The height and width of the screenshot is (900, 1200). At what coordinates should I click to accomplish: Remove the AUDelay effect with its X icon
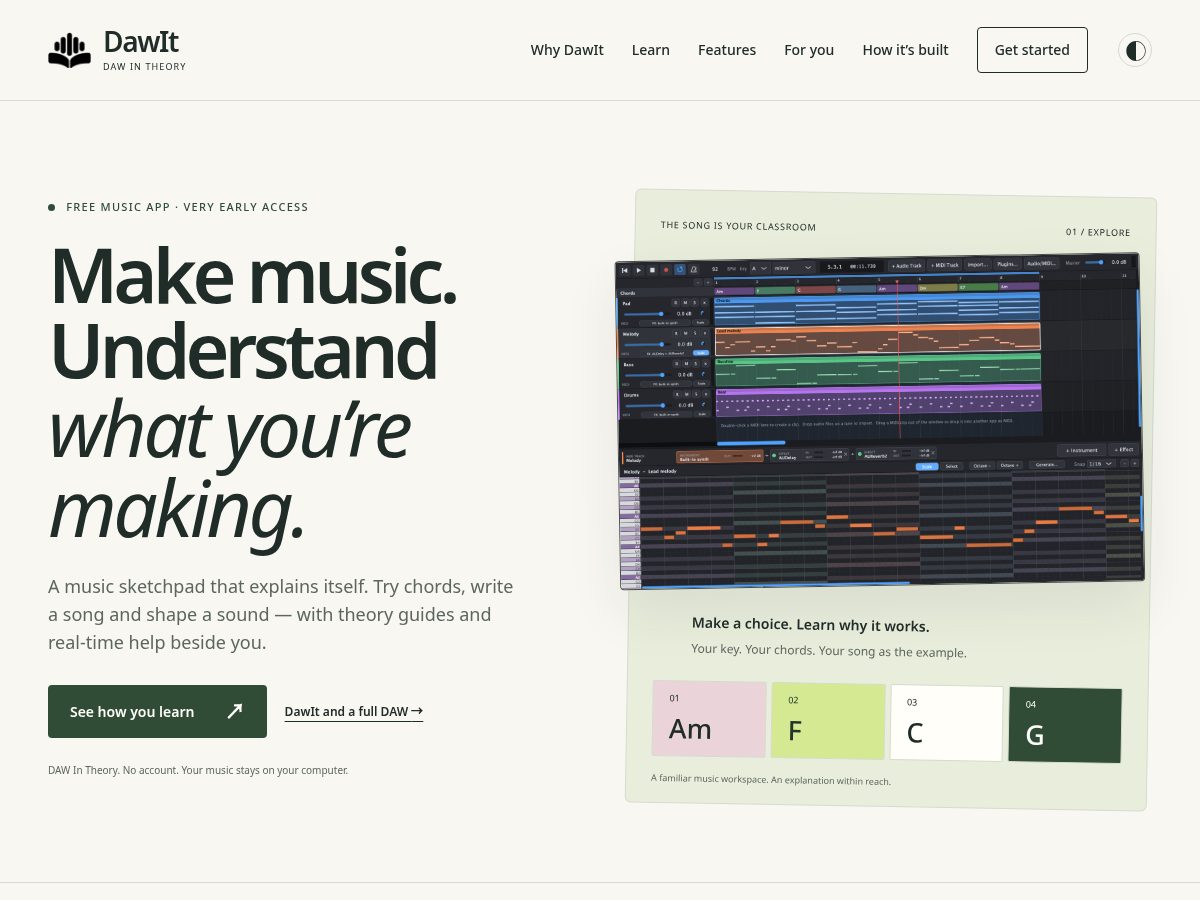[846, 453]
